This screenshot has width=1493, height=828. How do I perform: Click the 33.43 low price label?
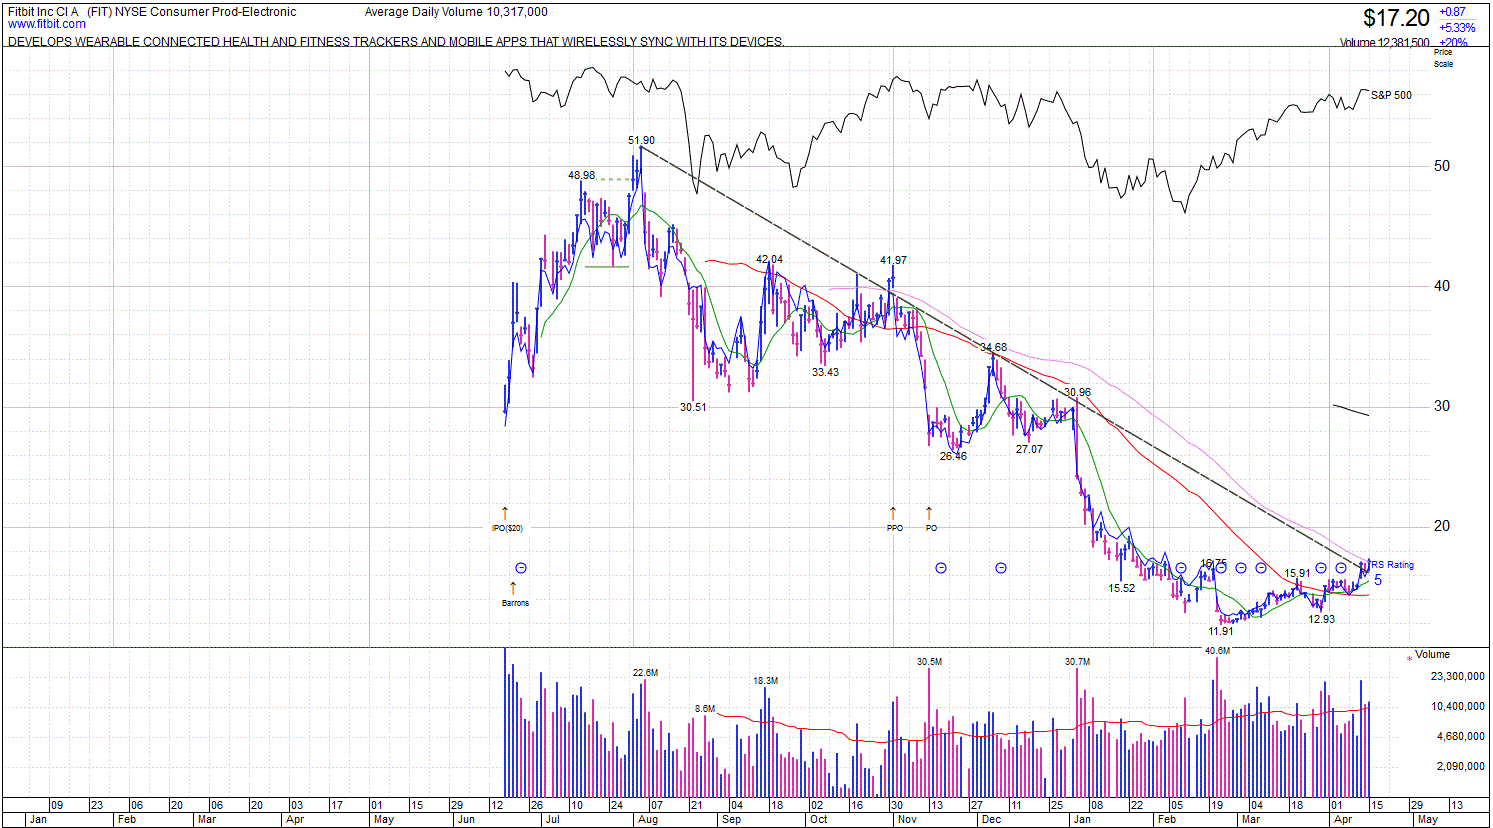825,372
